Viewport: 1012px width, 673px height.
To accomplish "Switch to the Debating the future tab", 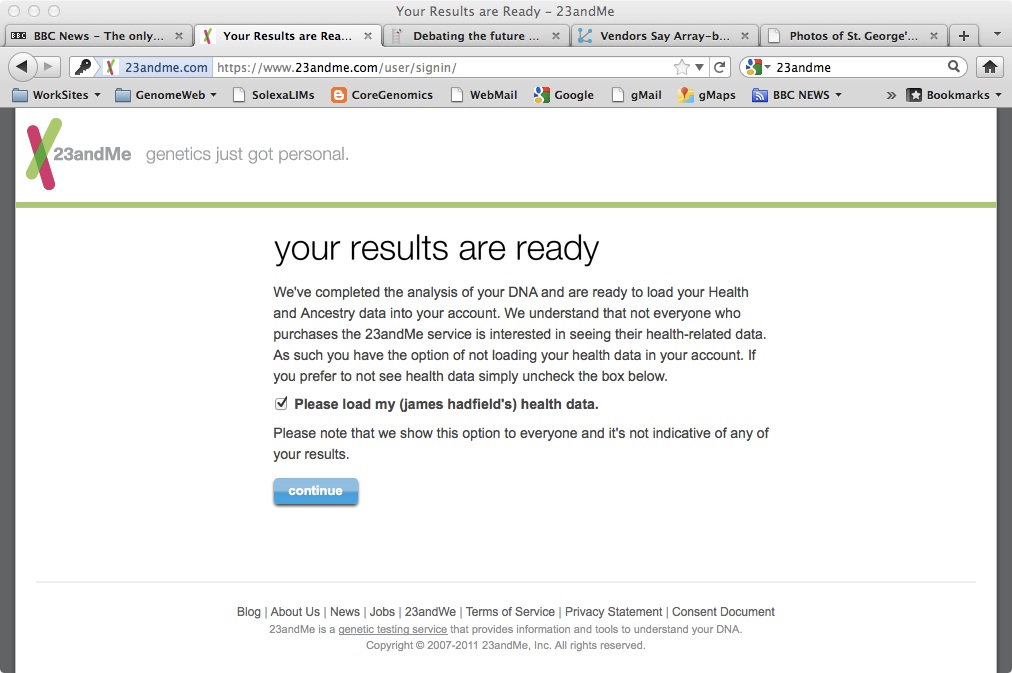I will (475, 36).
